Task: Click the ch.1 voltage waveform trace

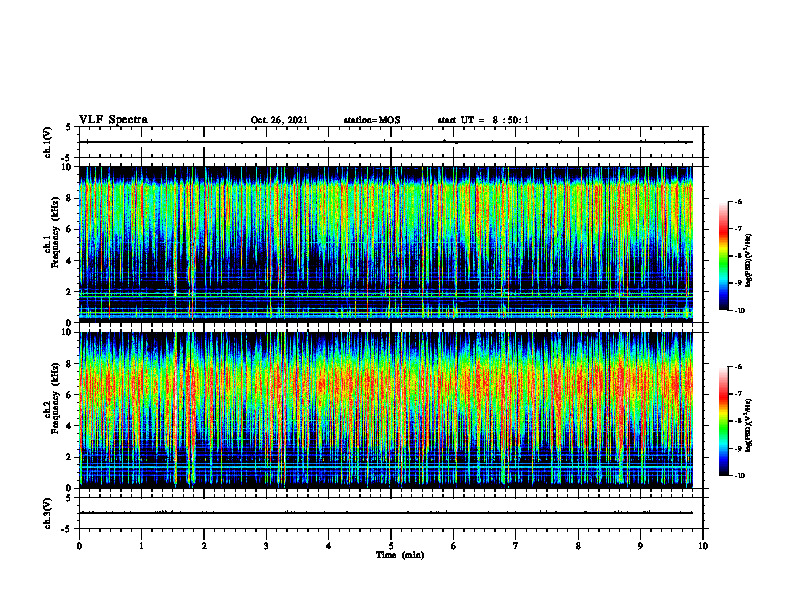Action: pyautogui.click(x=386, y=142)
